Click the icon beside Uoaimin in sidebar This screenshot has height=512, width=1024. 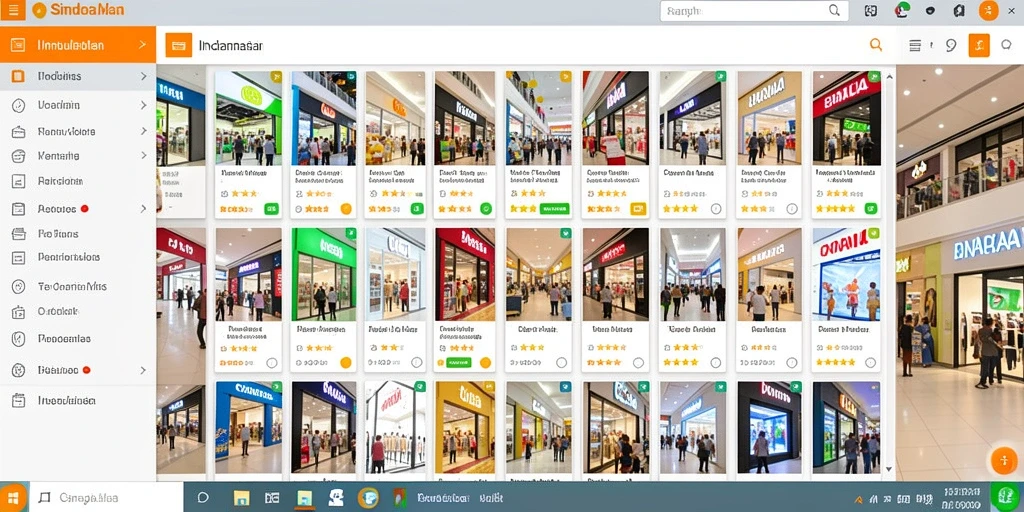(x=18, y=105)
